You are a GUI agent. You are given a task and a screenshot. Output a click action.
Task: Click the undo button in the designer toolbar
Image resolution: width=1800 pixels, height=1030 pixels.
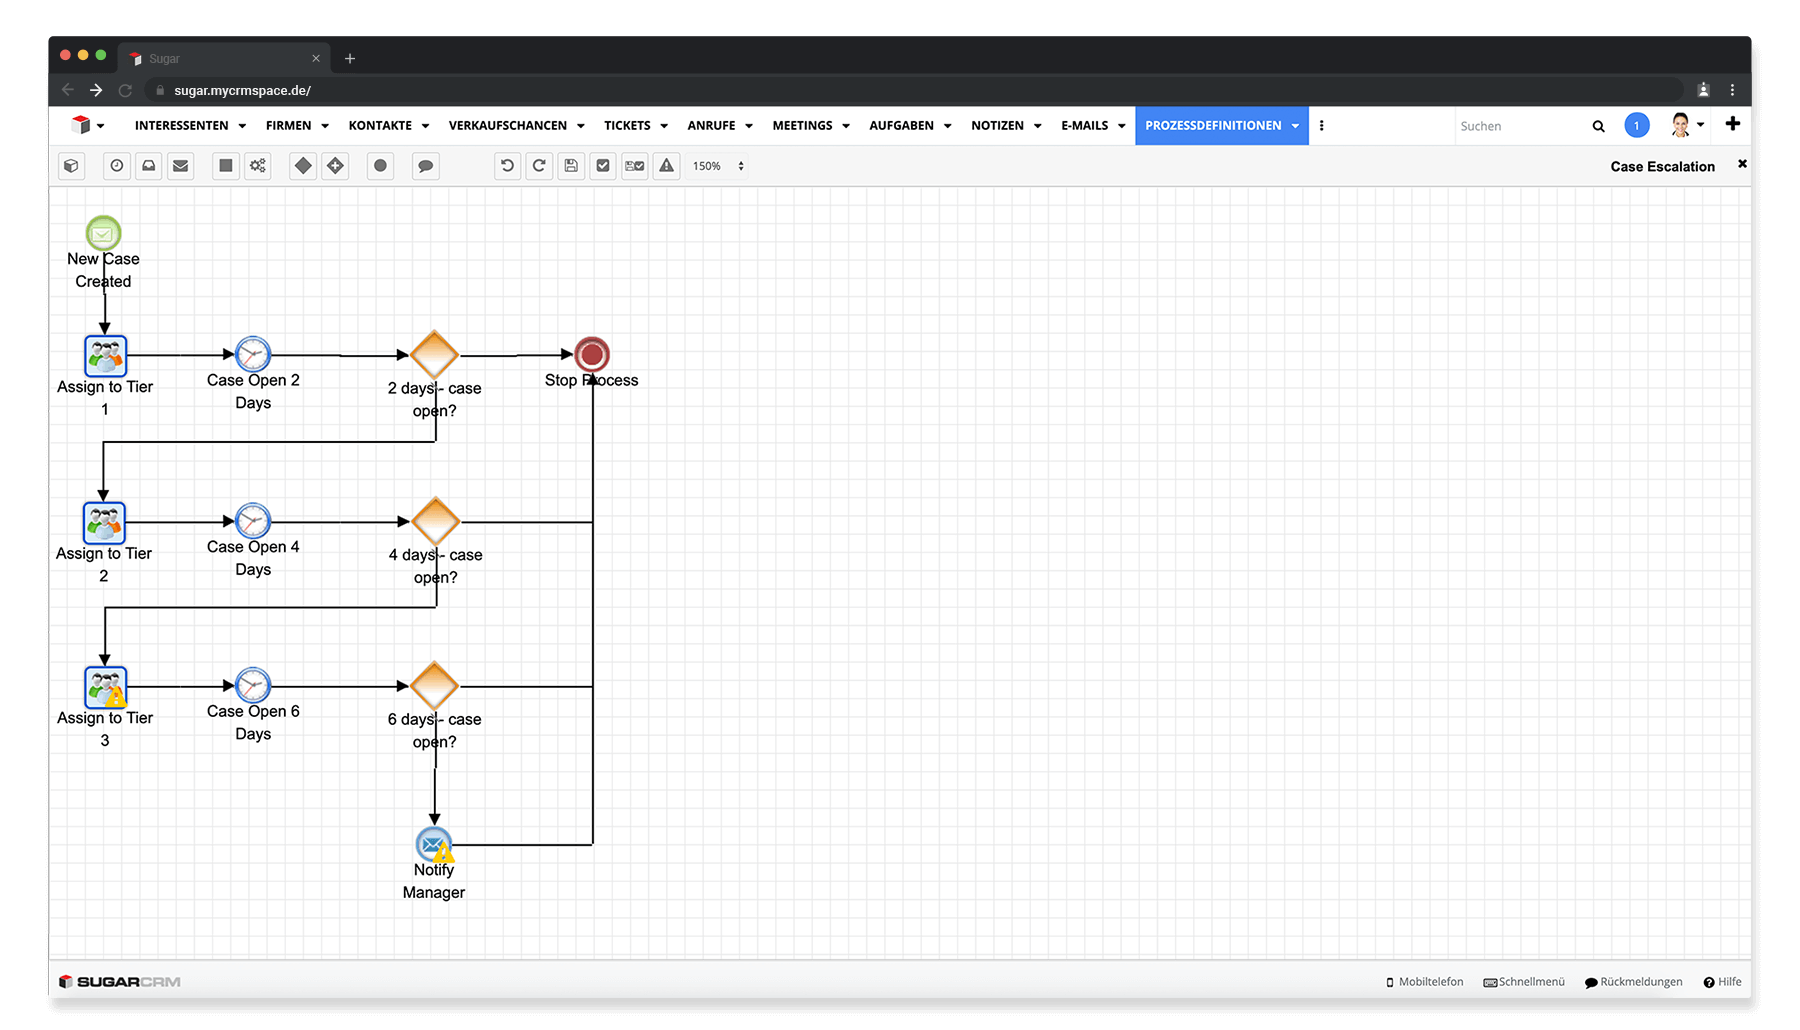point(507,166)
